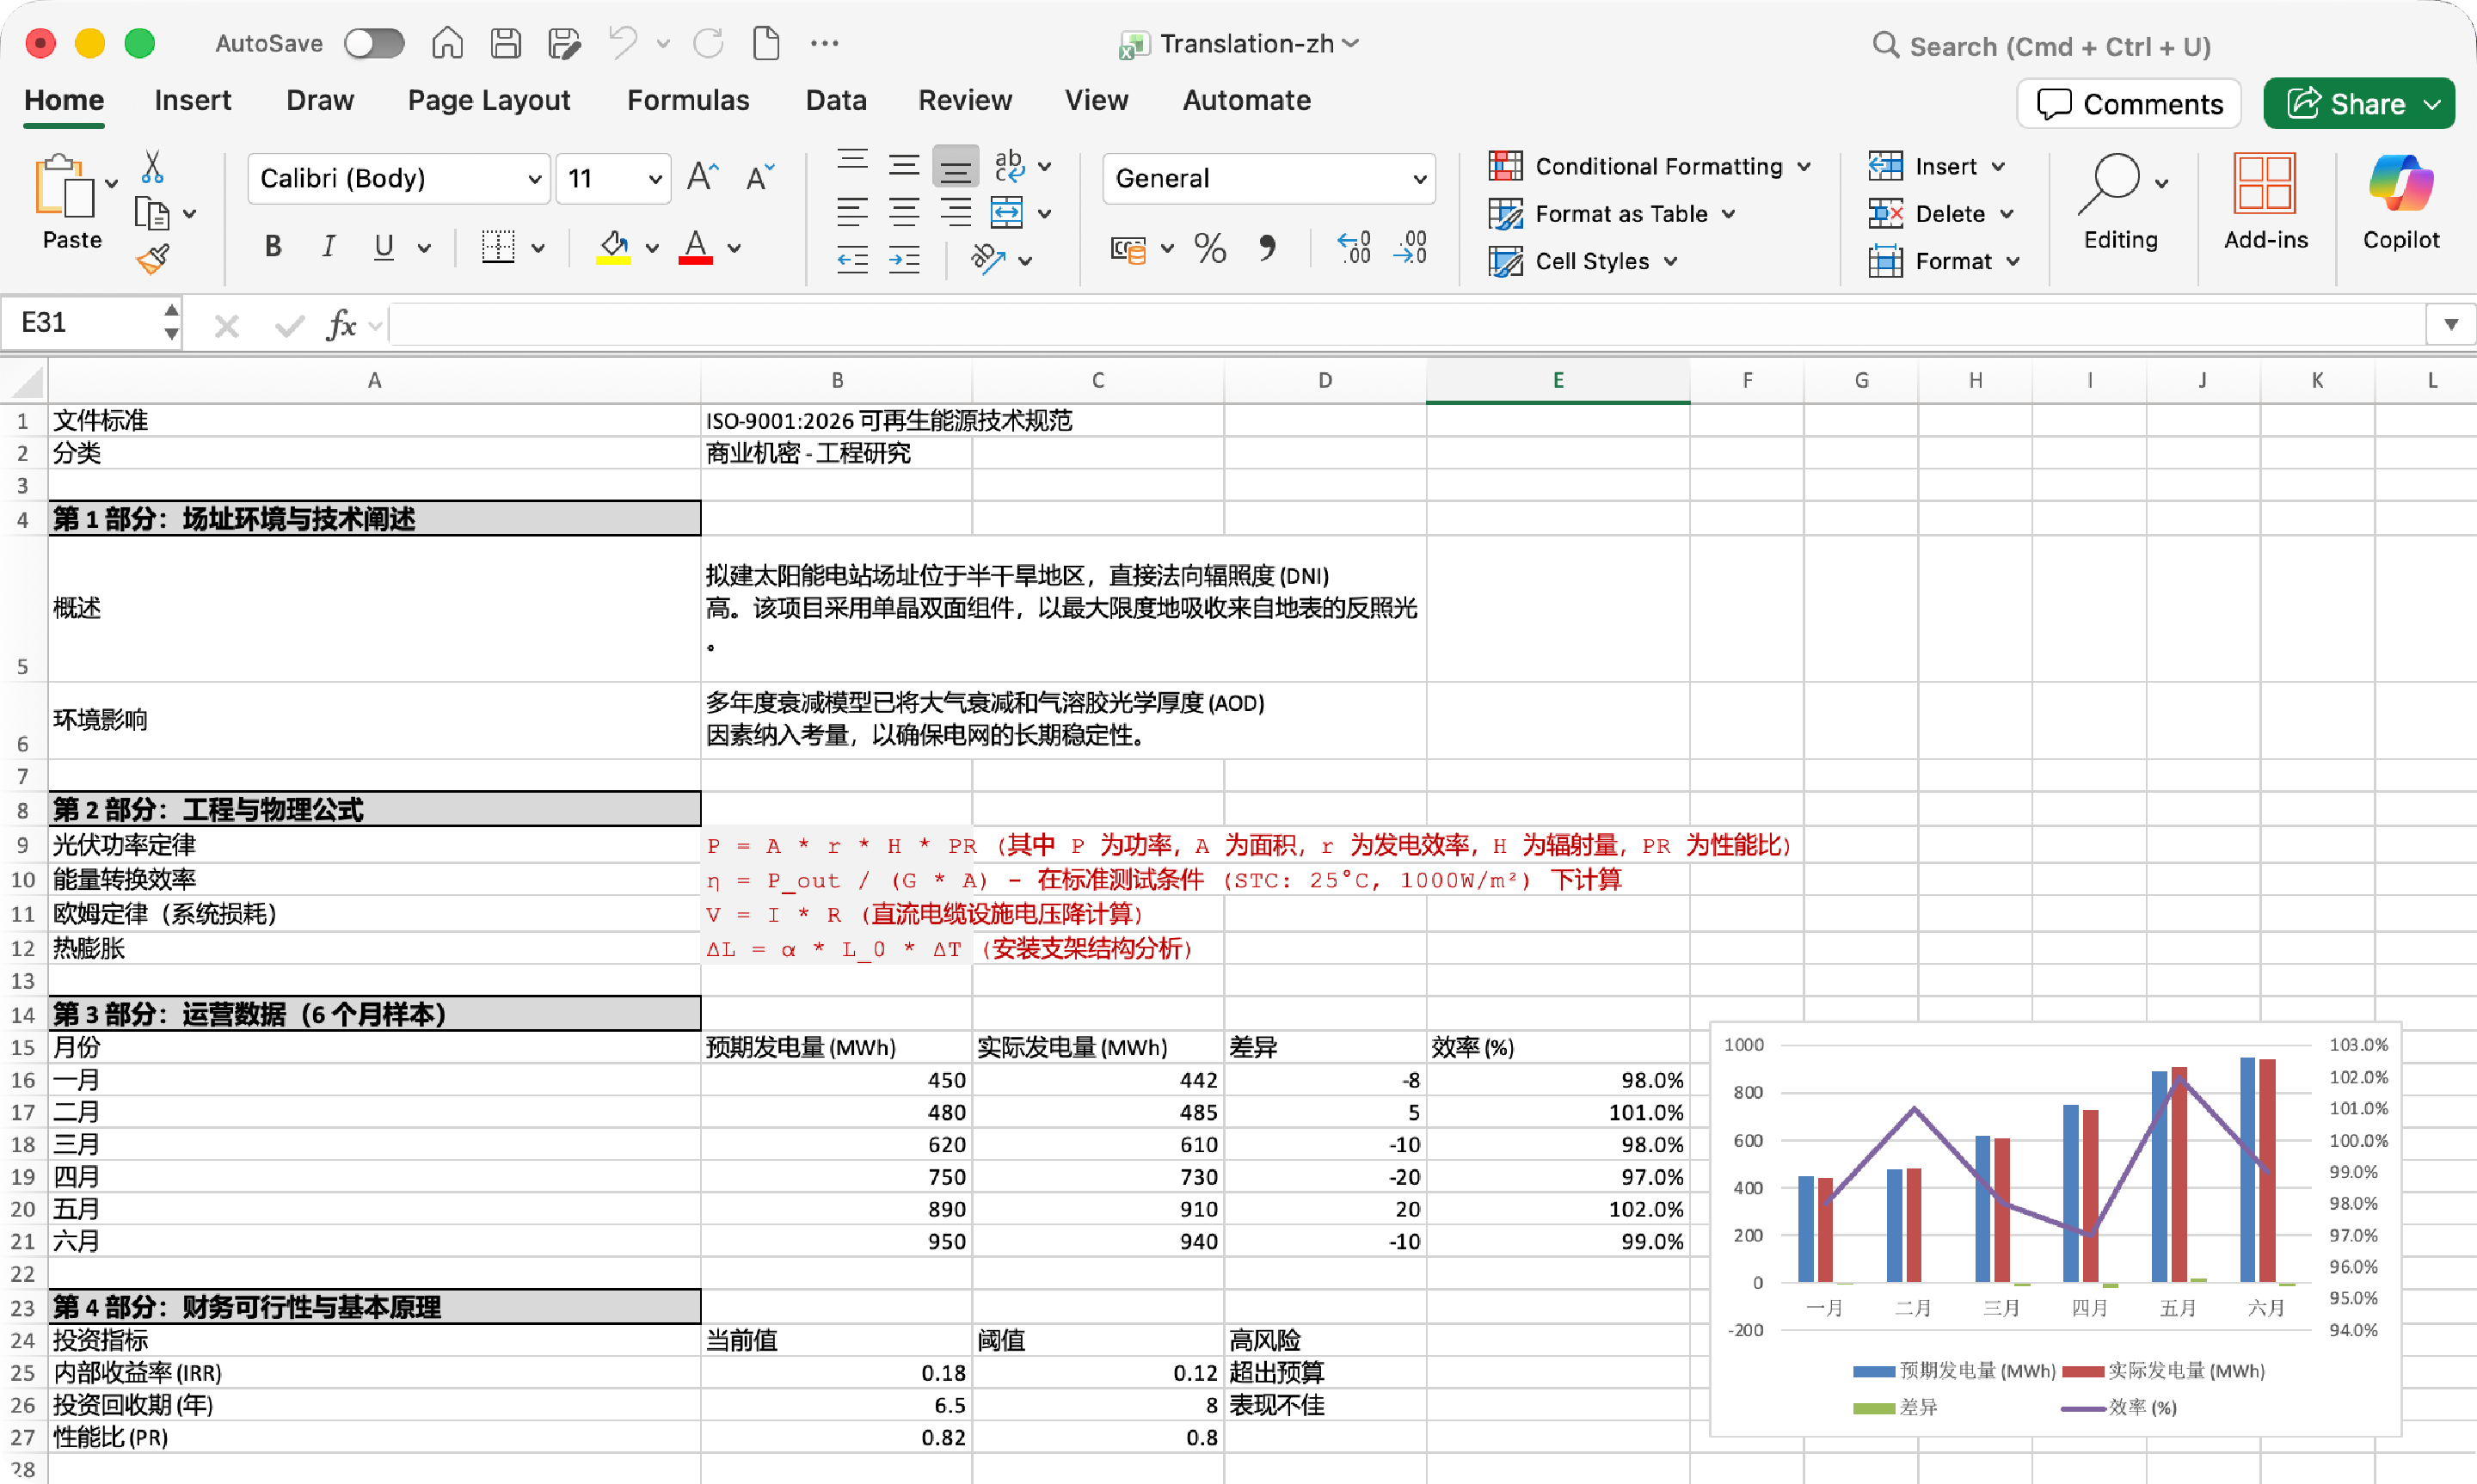The height and width of the screenshot is (1484, 2477).
Task: Open the Review ribbon tab
Action: tap(964, 100)
